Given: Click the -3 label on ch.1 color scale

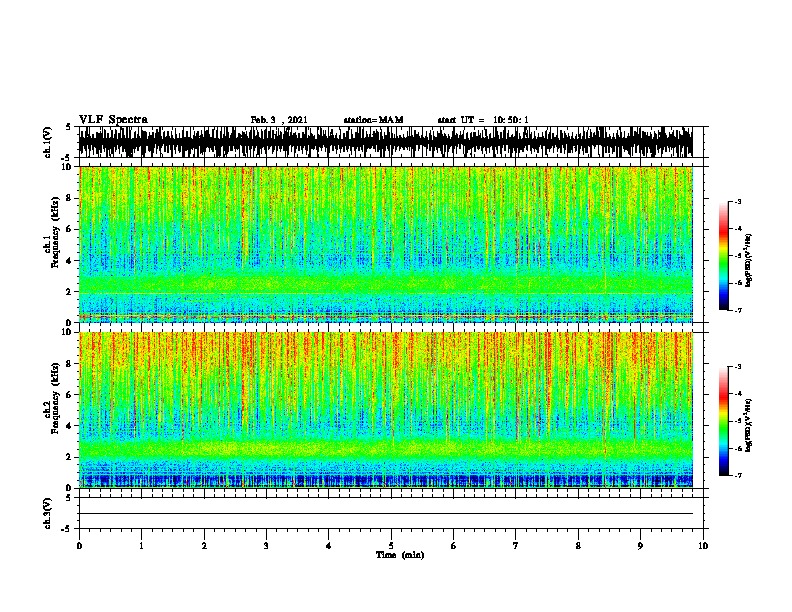Looking at the screenshot, I should pos(738,202).
